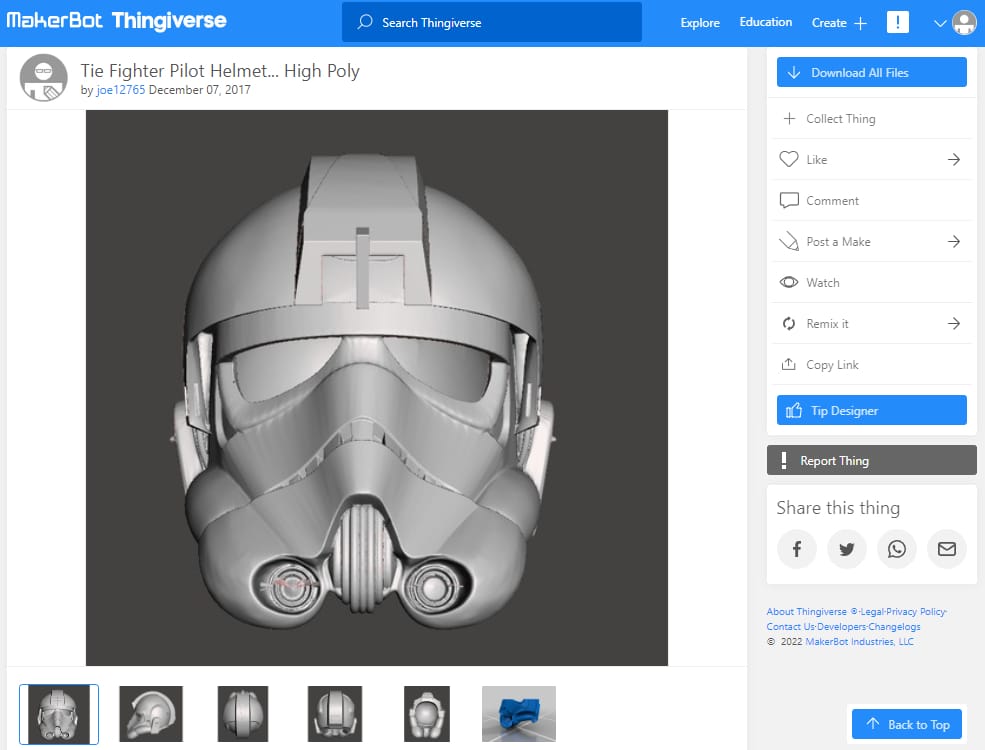Click the December 07, 2017 date
985x750 pixels.
click(200, 90)
